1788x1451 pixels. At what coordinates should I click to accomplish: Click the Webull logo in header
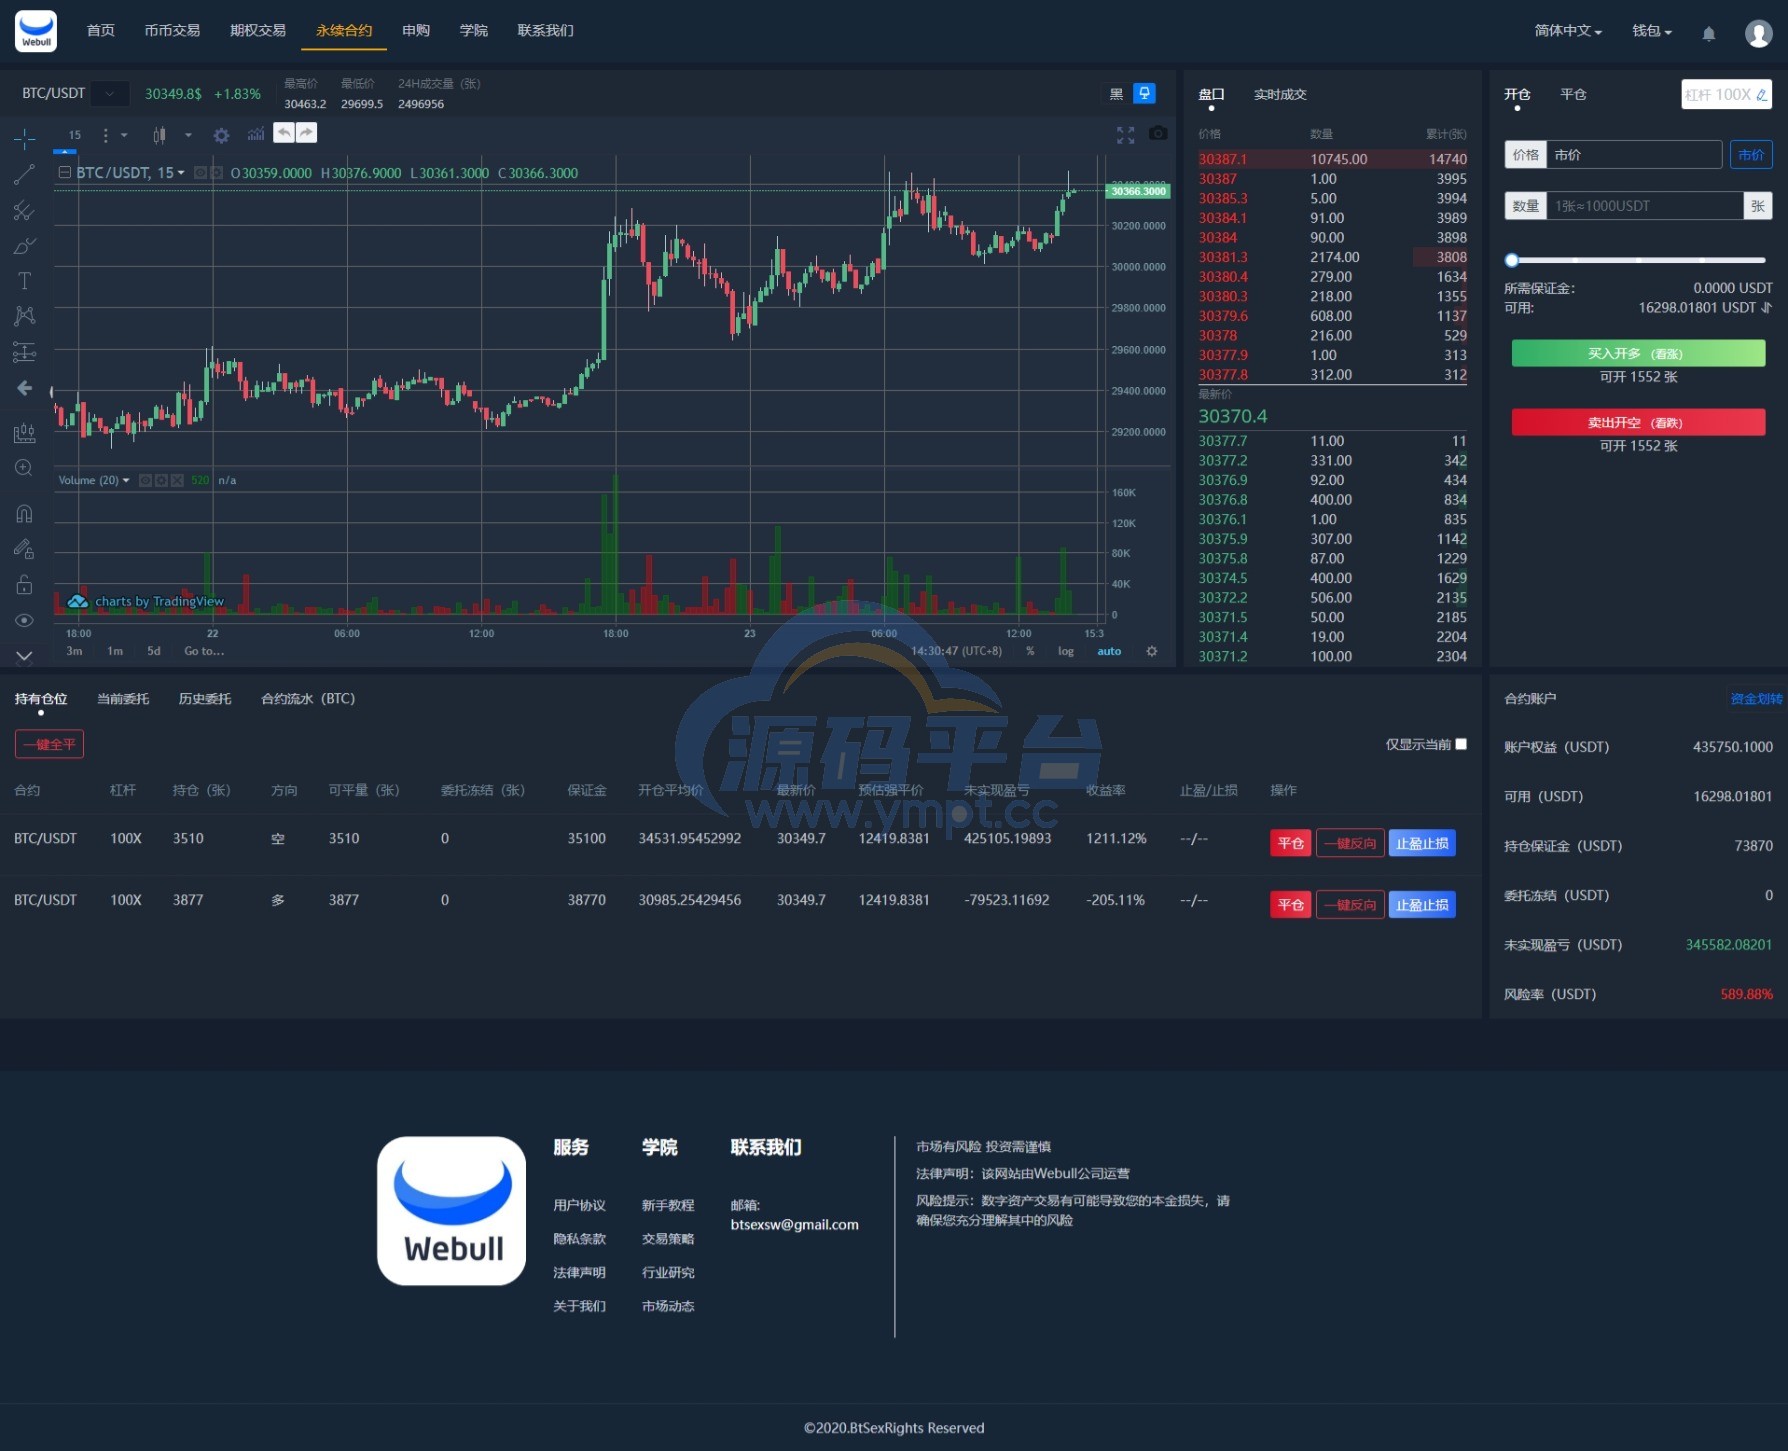tap(36, 31)
